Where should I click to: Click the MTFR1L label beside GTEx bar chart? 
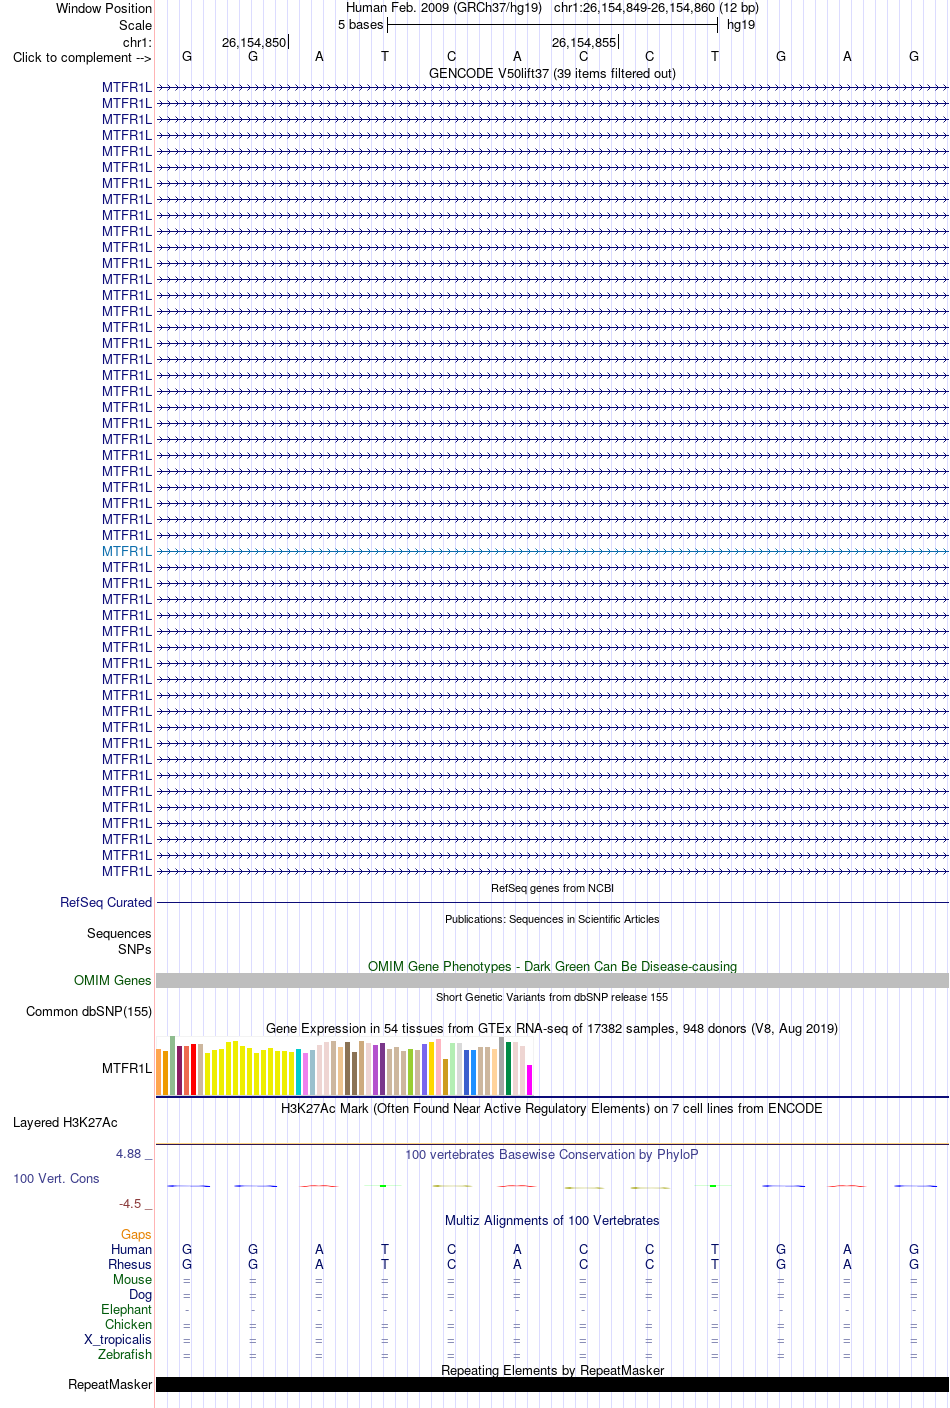pyautogui.click(x=127, y=1068)
